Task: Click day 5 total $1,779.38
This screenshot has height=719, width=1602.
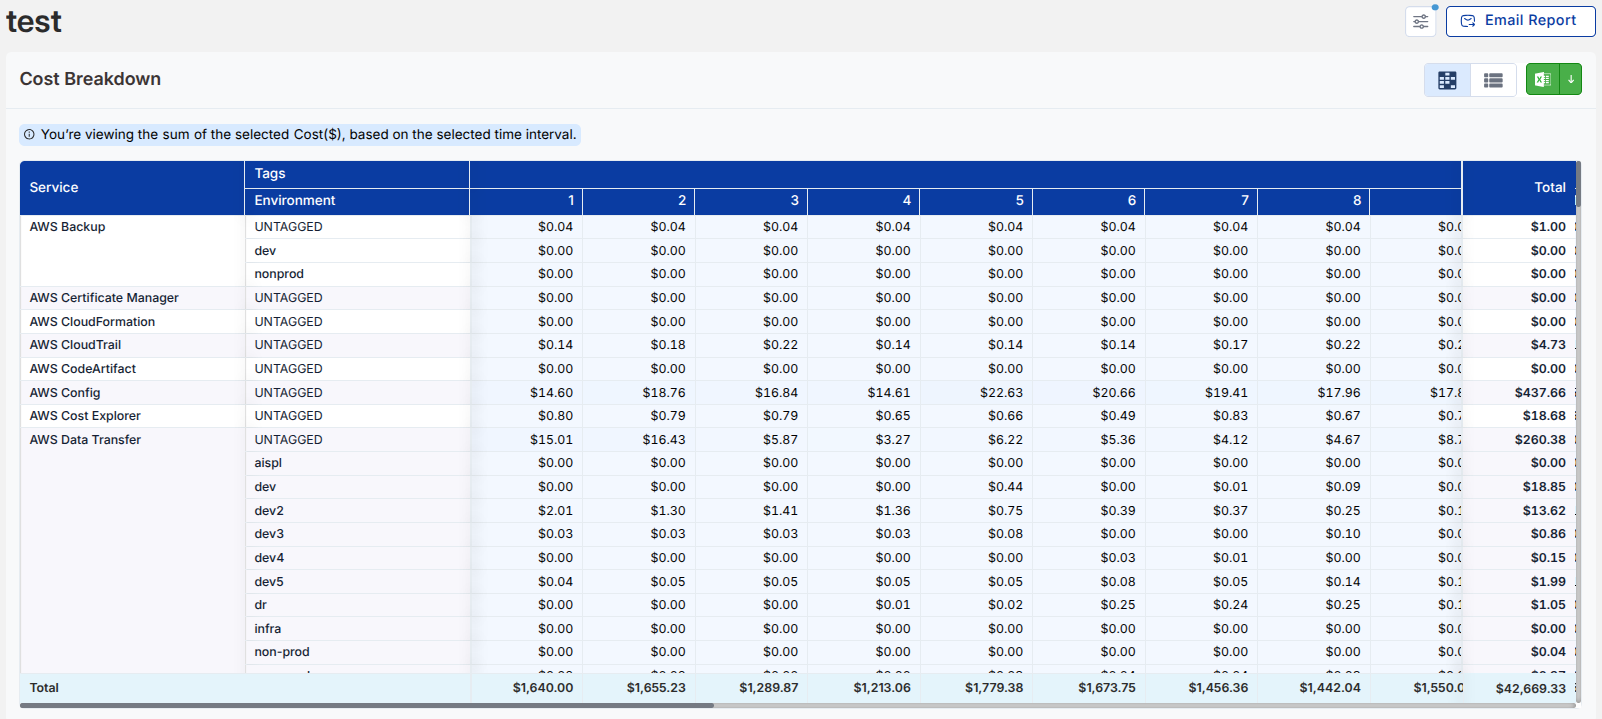Action: pyautogui.click(x=994, y=688)
